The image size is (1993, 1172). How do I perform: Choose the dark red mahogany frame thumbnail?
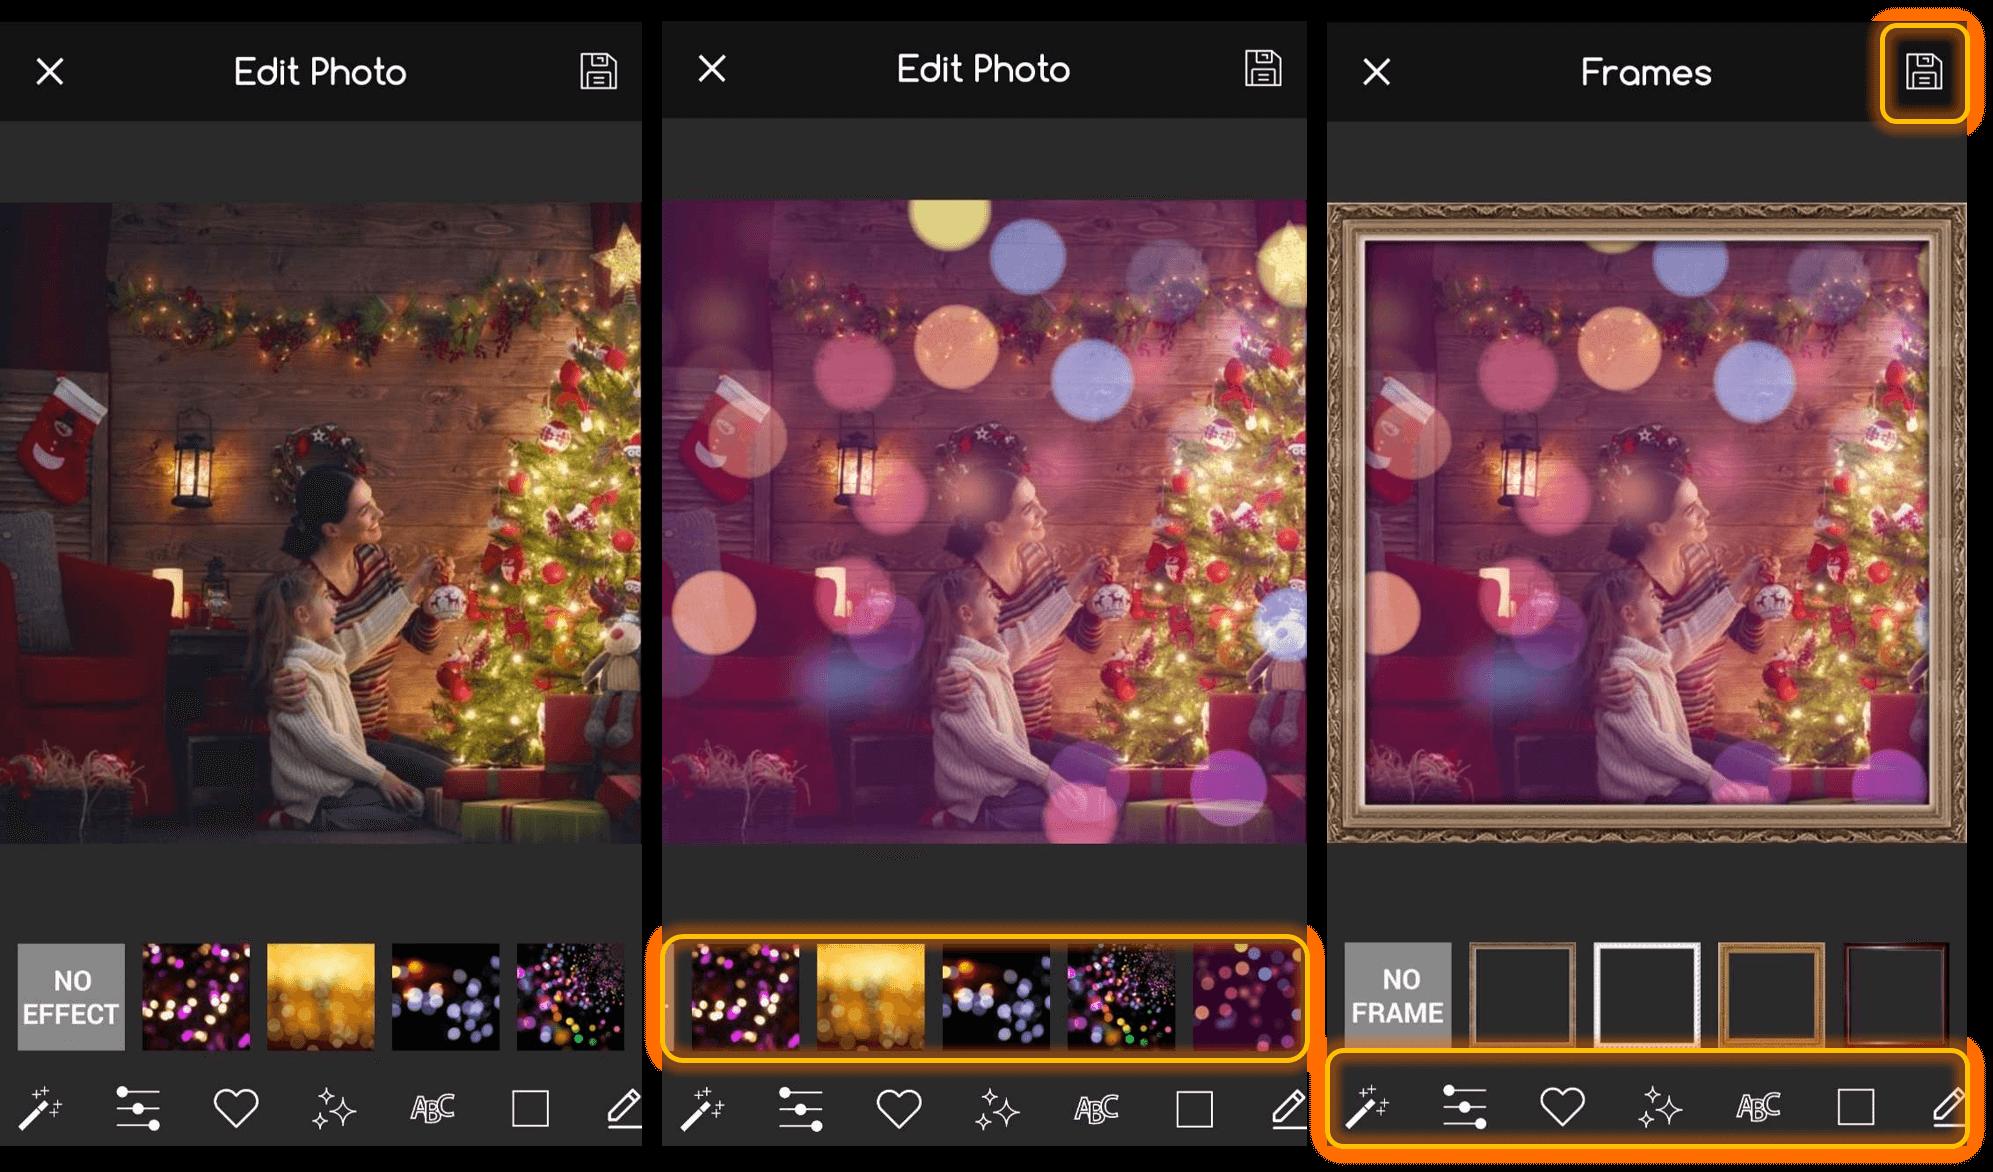1896,995
